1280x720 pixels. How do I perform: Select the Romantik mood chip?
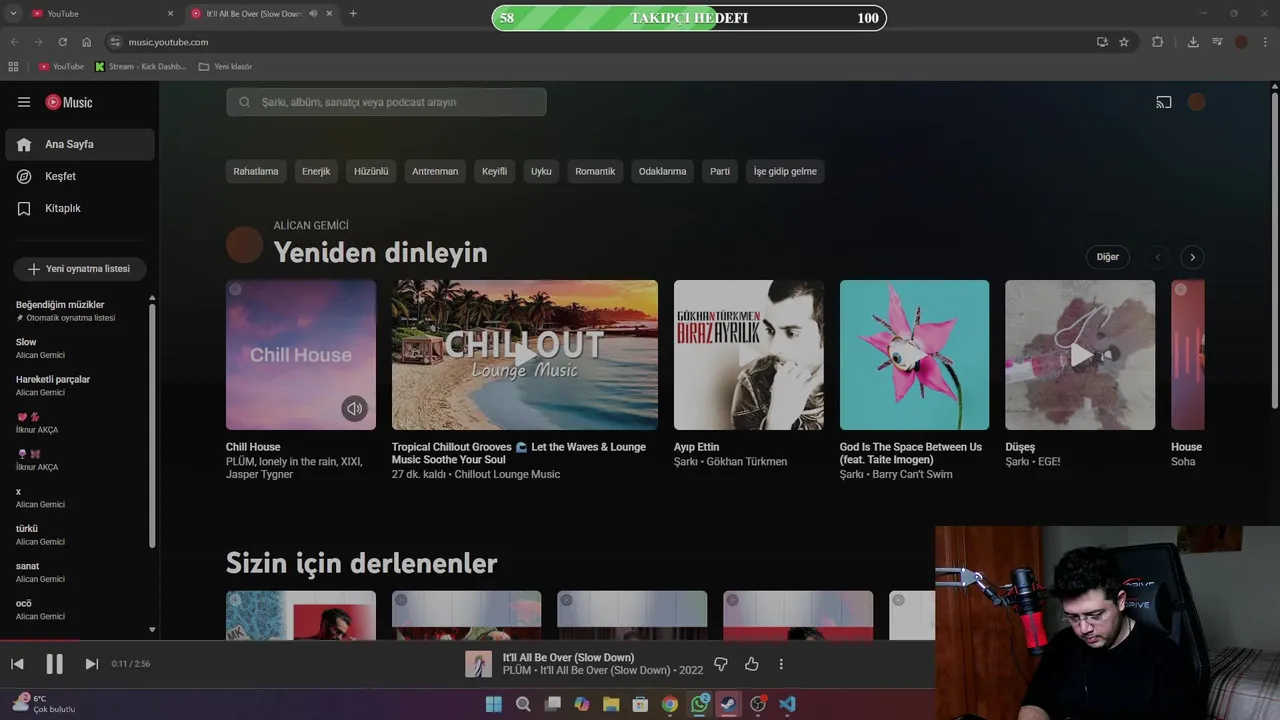tap(595, 171)
